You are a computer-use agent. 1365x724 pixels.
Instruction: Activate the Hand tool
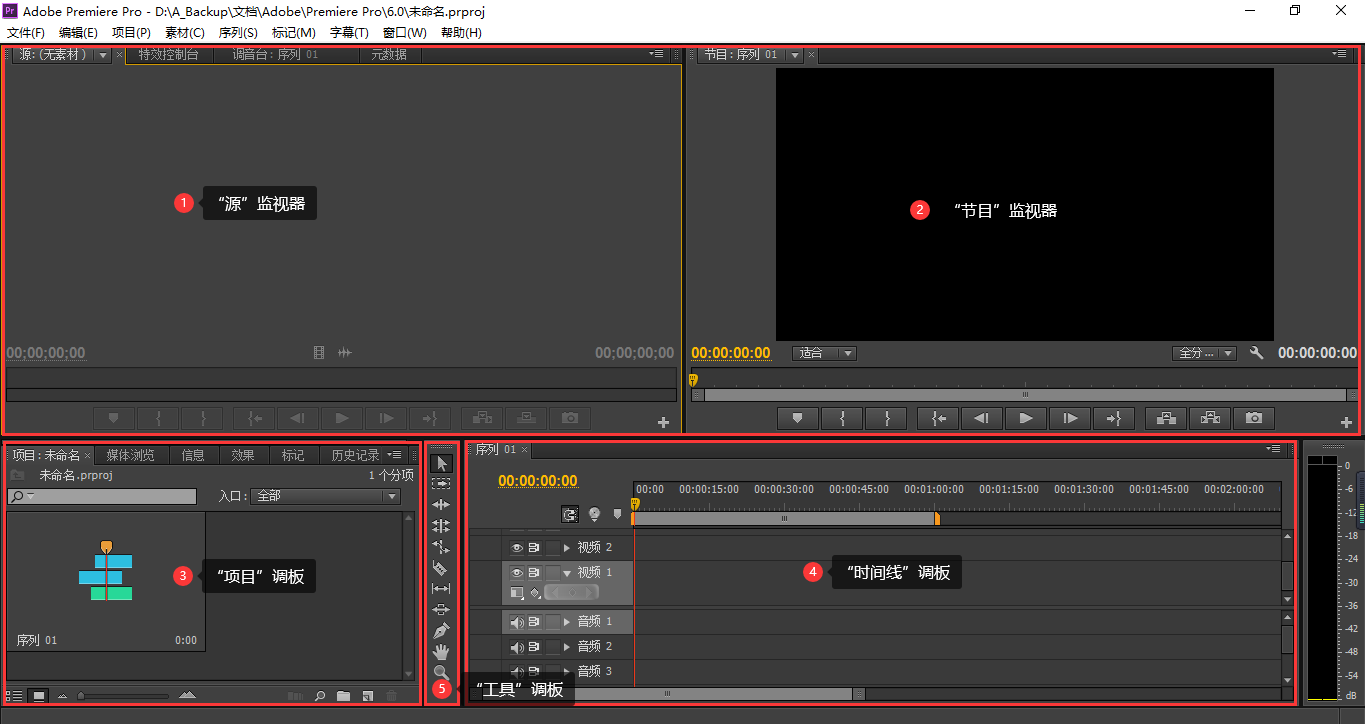point(441,651)
